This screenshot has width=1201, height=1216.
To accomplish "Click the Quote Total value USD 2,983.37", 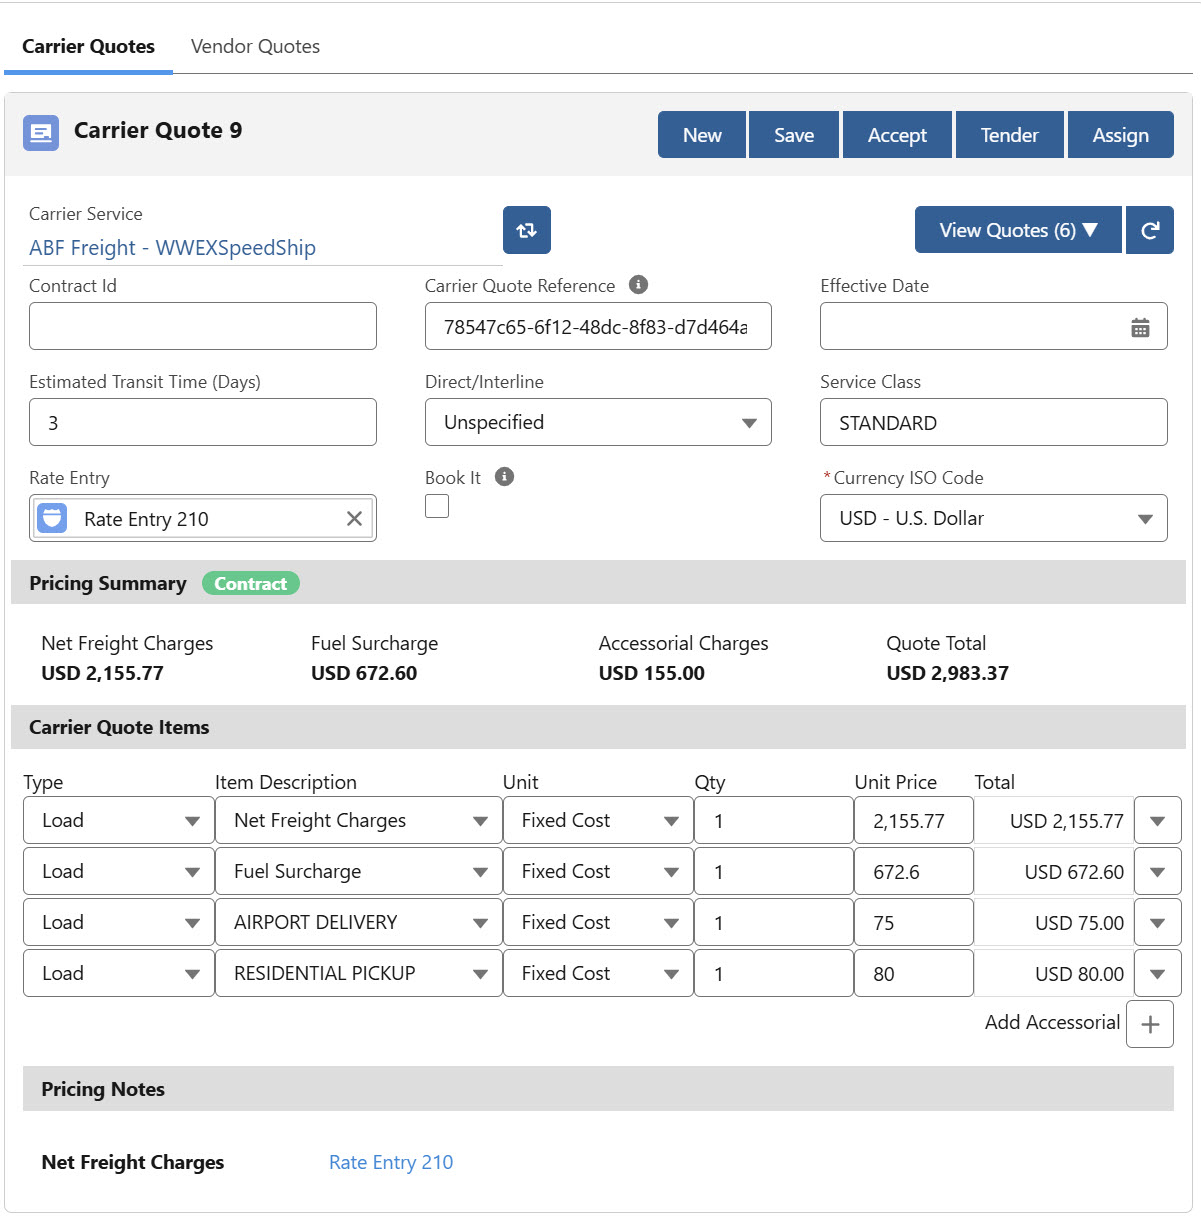I will [x=947, y=673].
